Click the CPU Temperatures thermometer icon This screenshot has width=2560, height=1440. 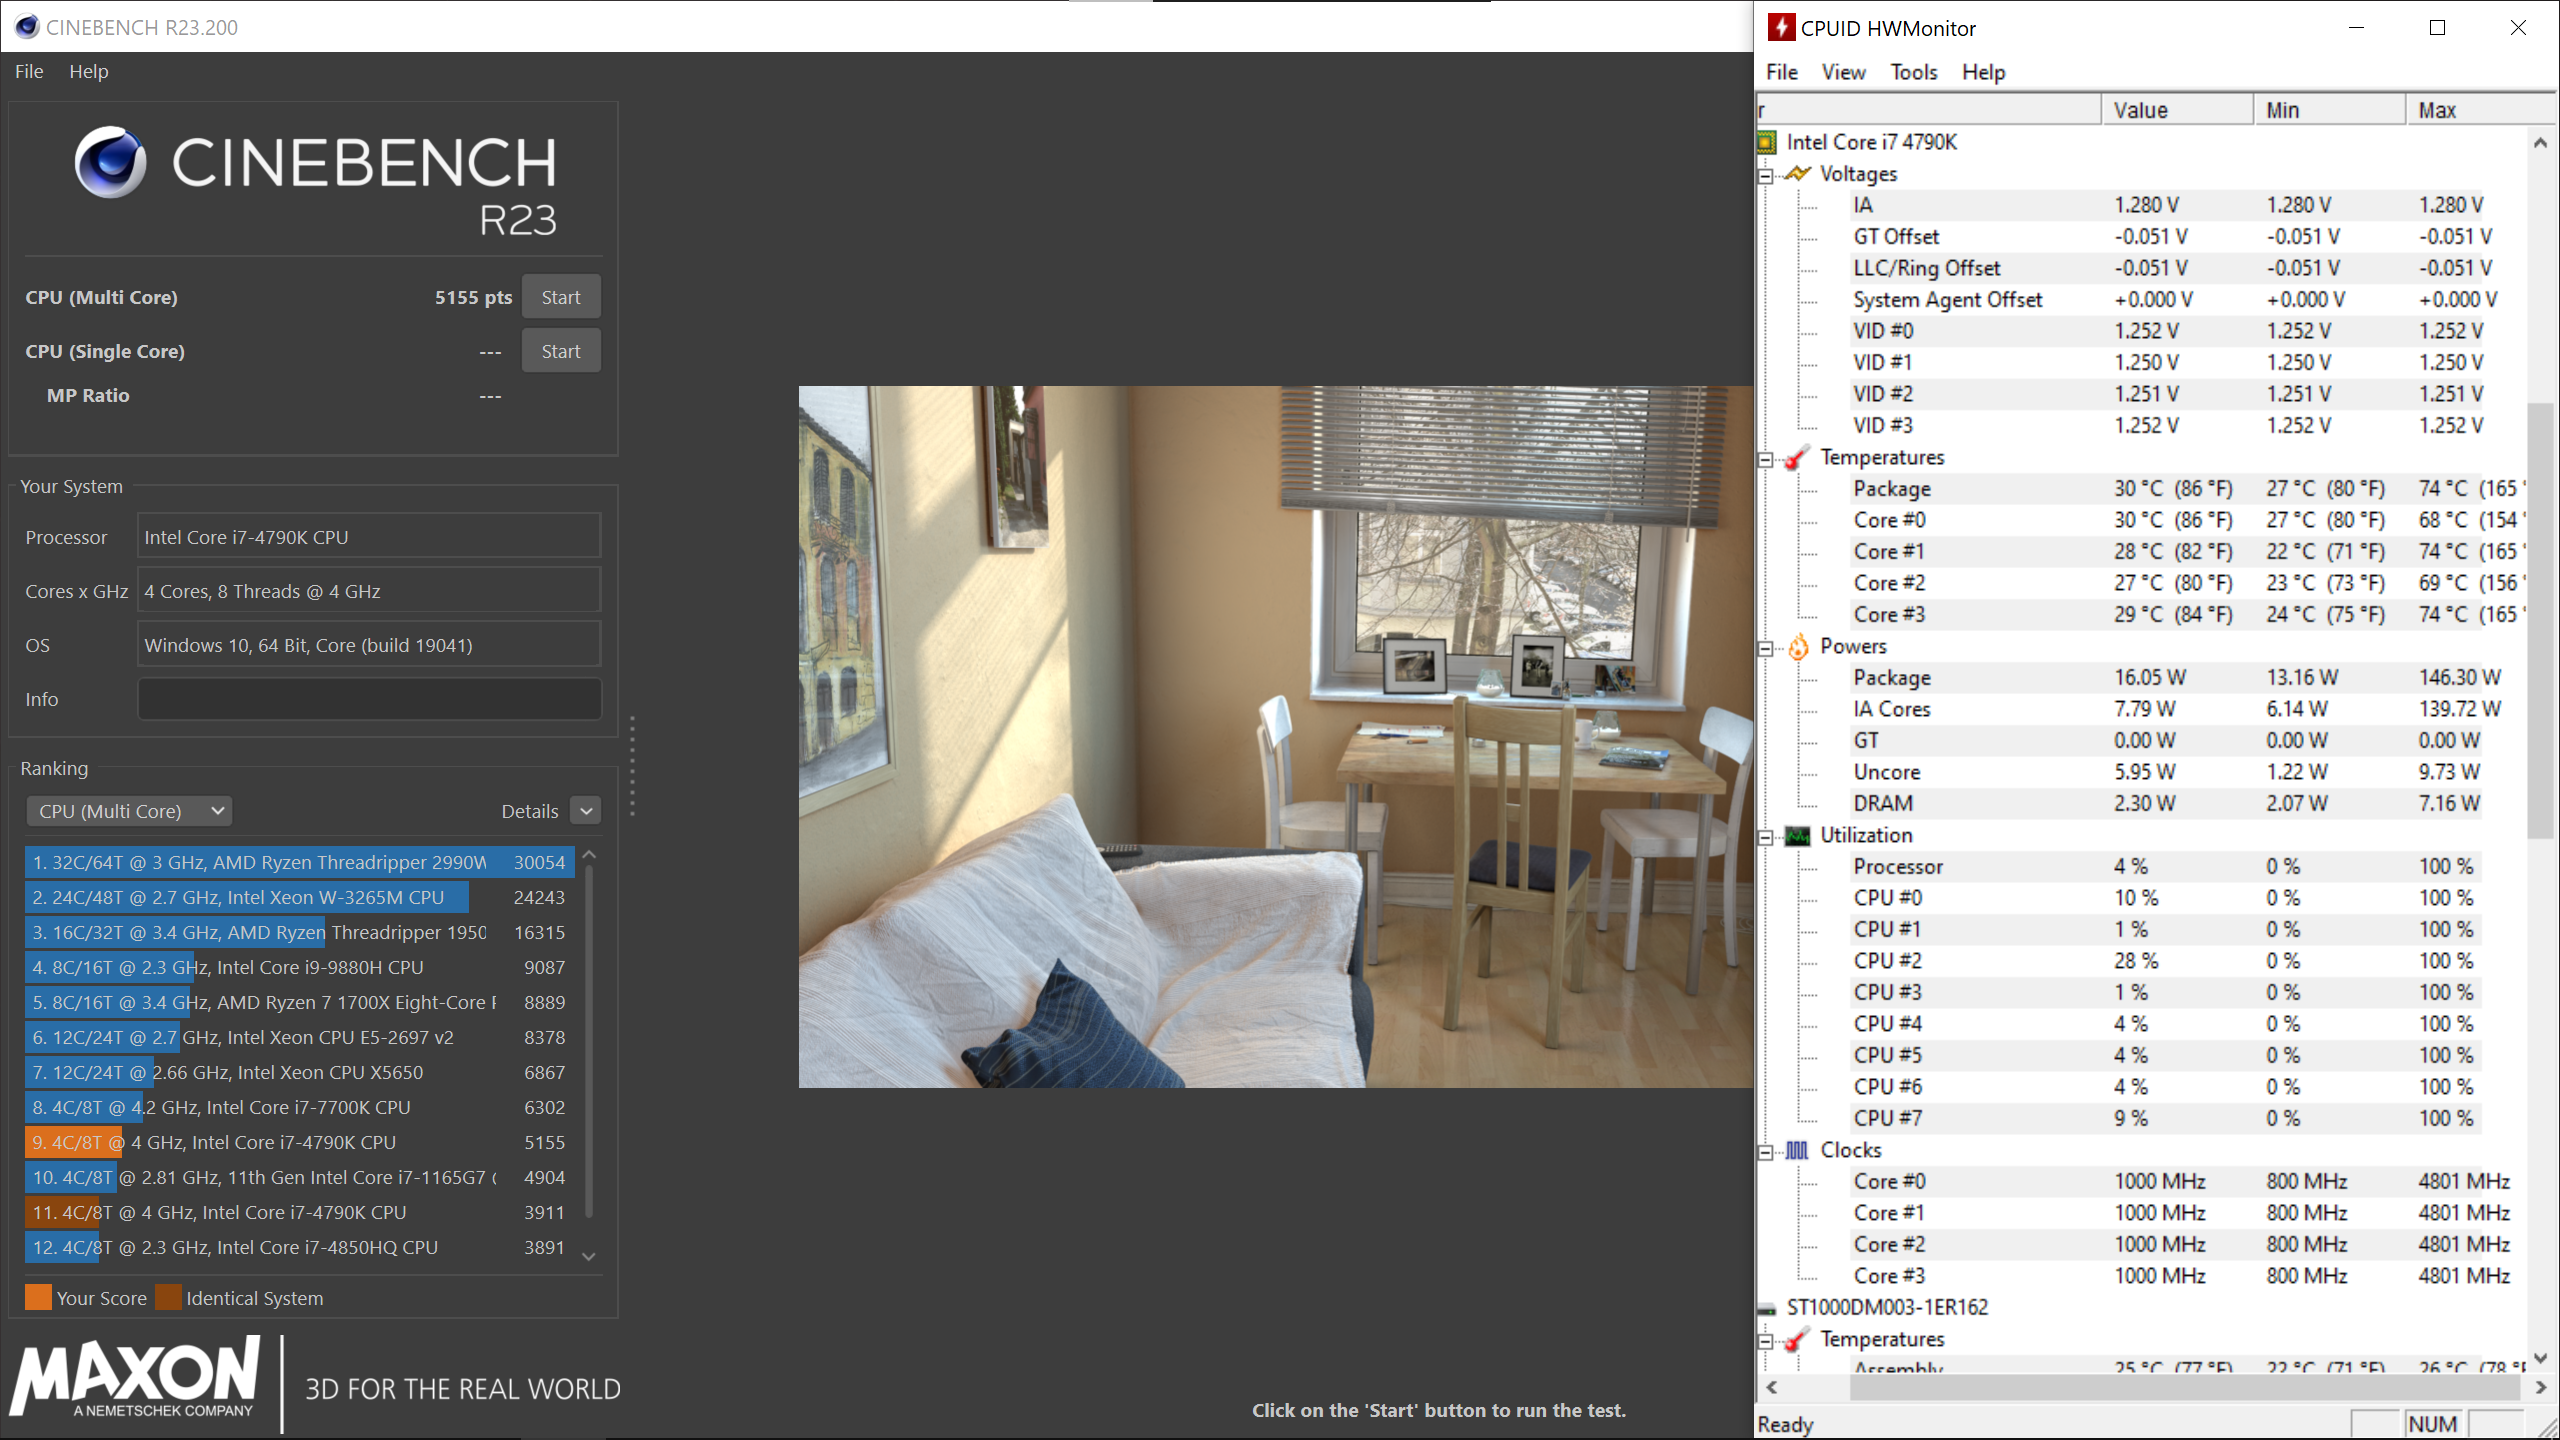(x=1798, y=457)
